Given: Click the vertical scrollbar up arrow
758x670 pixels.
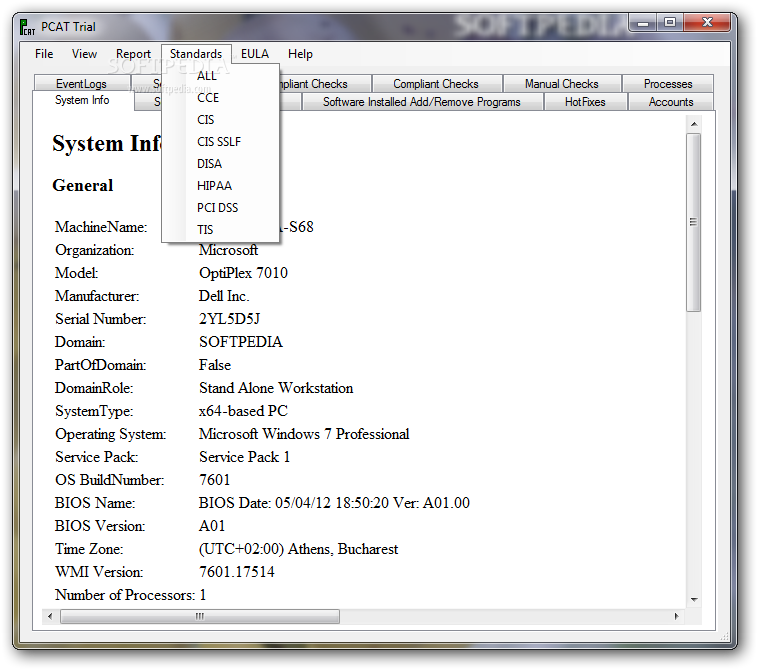Looking at the screenshot, I should pos(694,124).
